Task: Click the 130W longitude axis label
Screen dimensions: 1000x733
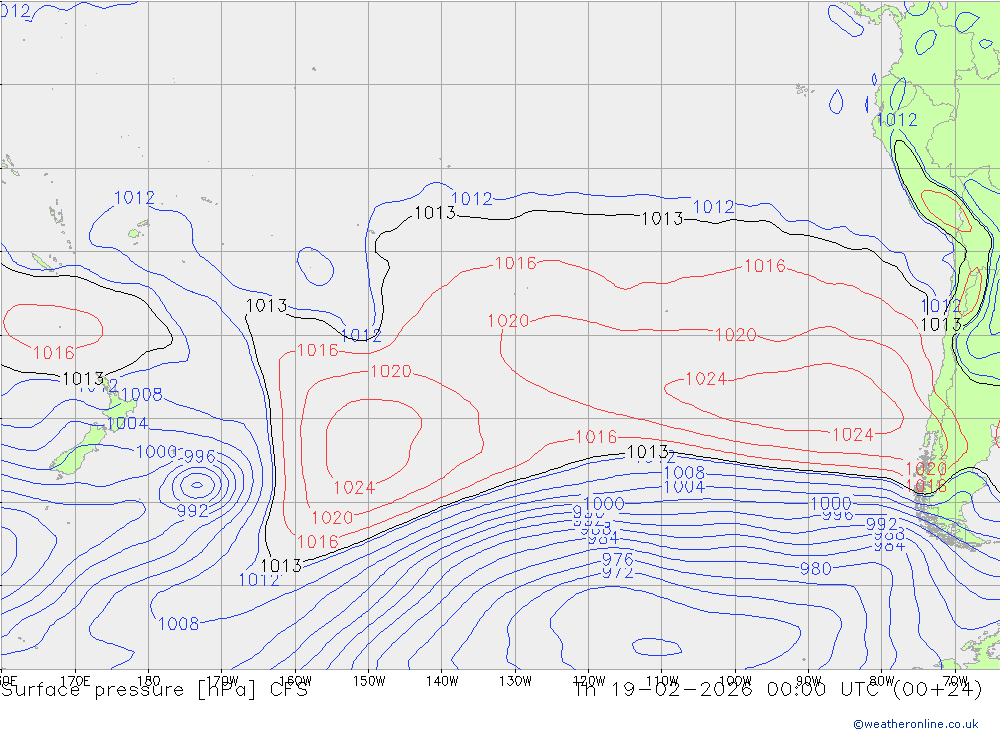Action: coord(515,681)
